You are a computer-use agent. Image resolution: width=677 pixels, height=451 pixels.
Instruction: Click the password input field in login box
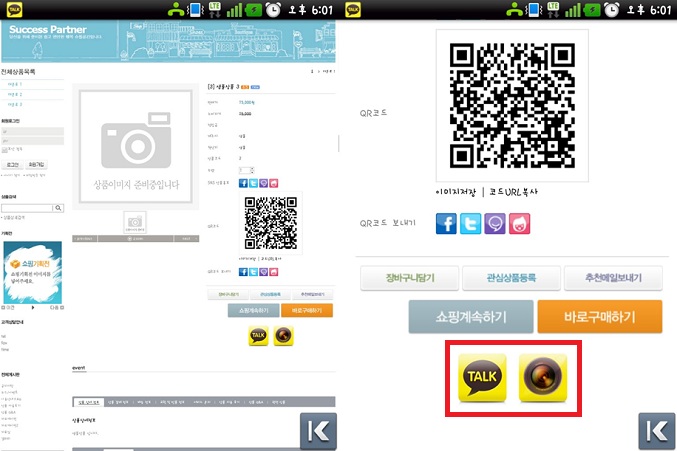click(32, 141)
